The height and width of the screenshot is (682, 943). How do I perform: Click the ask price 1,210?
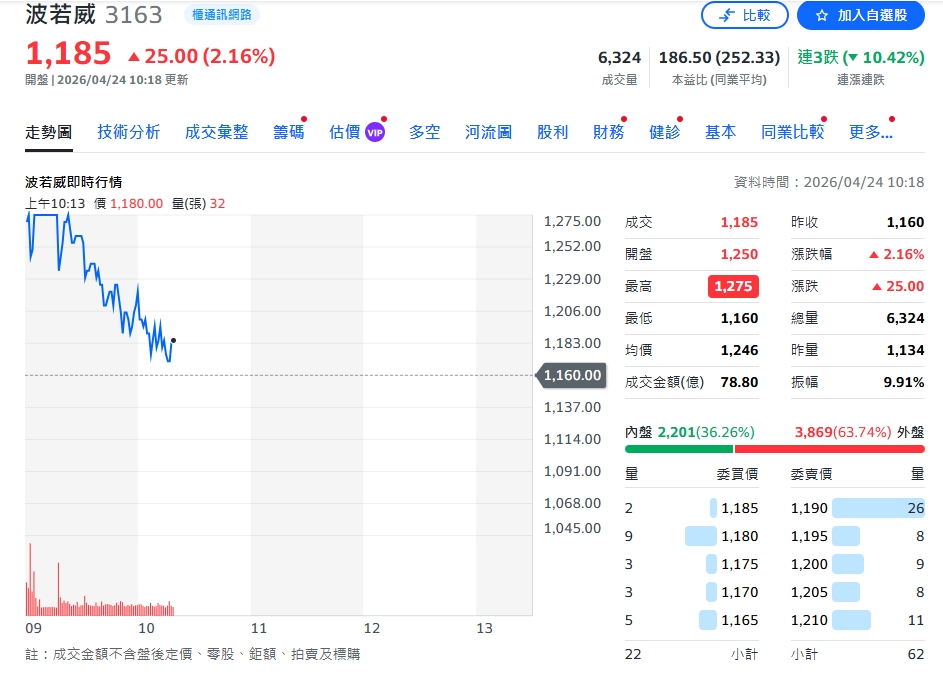[809, 620]
